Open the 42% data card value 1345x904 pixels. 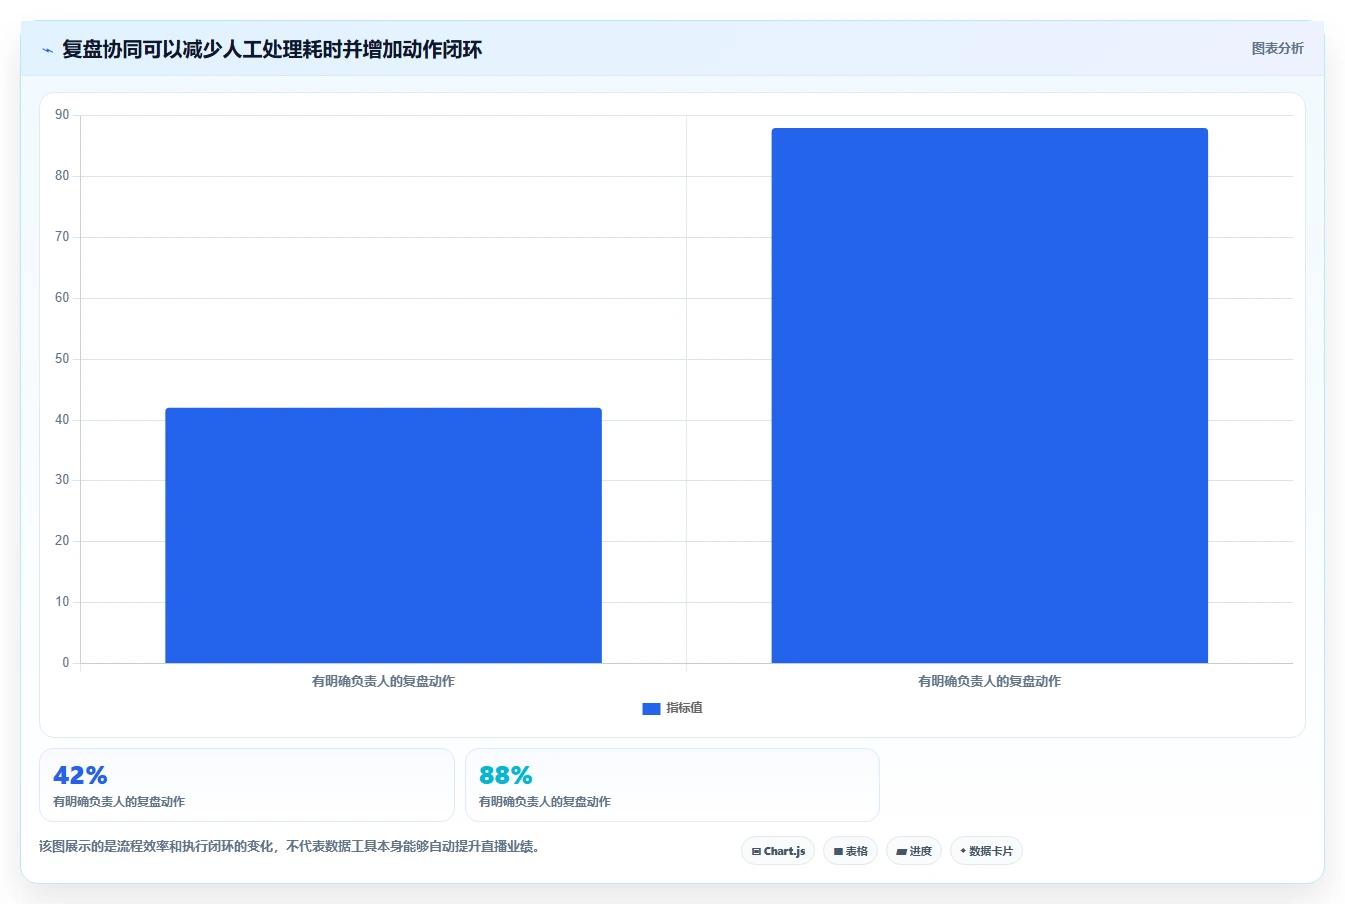80,775
